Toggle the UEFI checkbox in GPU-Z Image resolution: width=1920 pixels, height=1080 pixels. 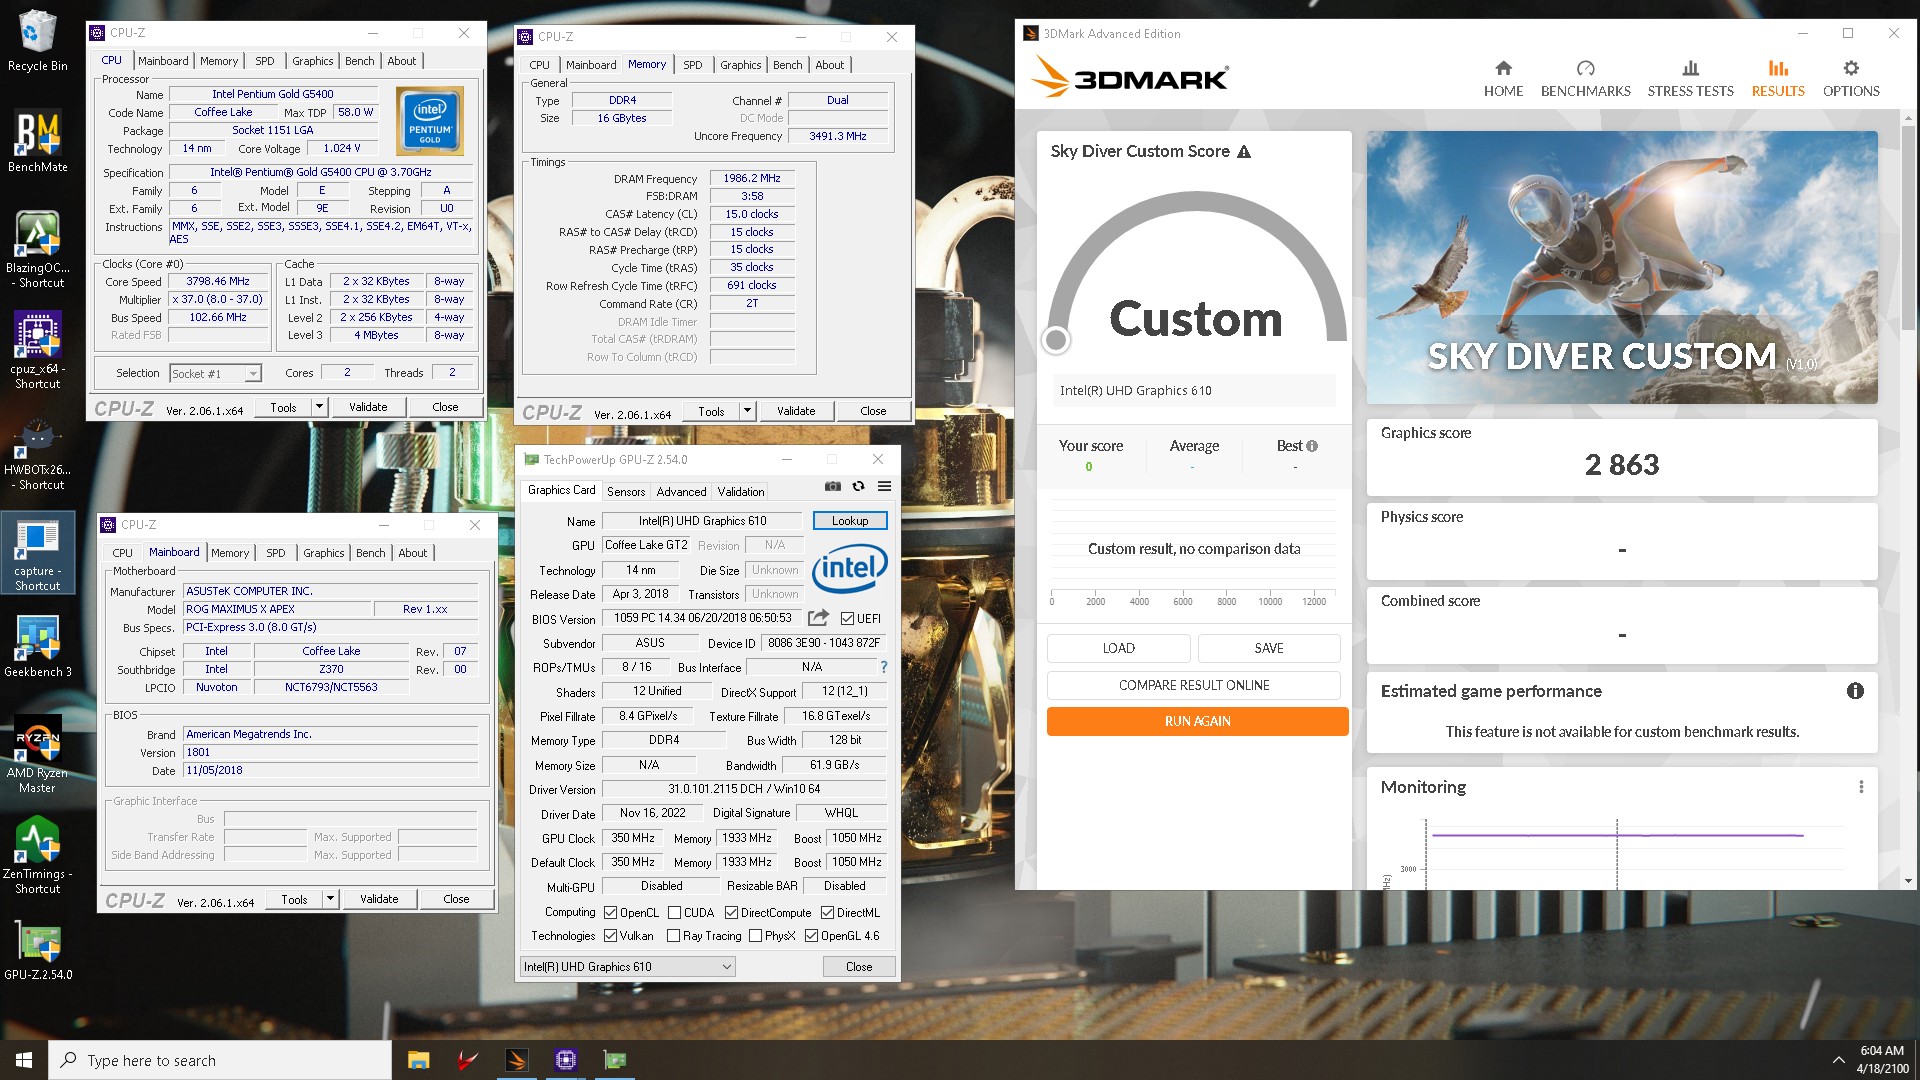(x=848, y=618)
